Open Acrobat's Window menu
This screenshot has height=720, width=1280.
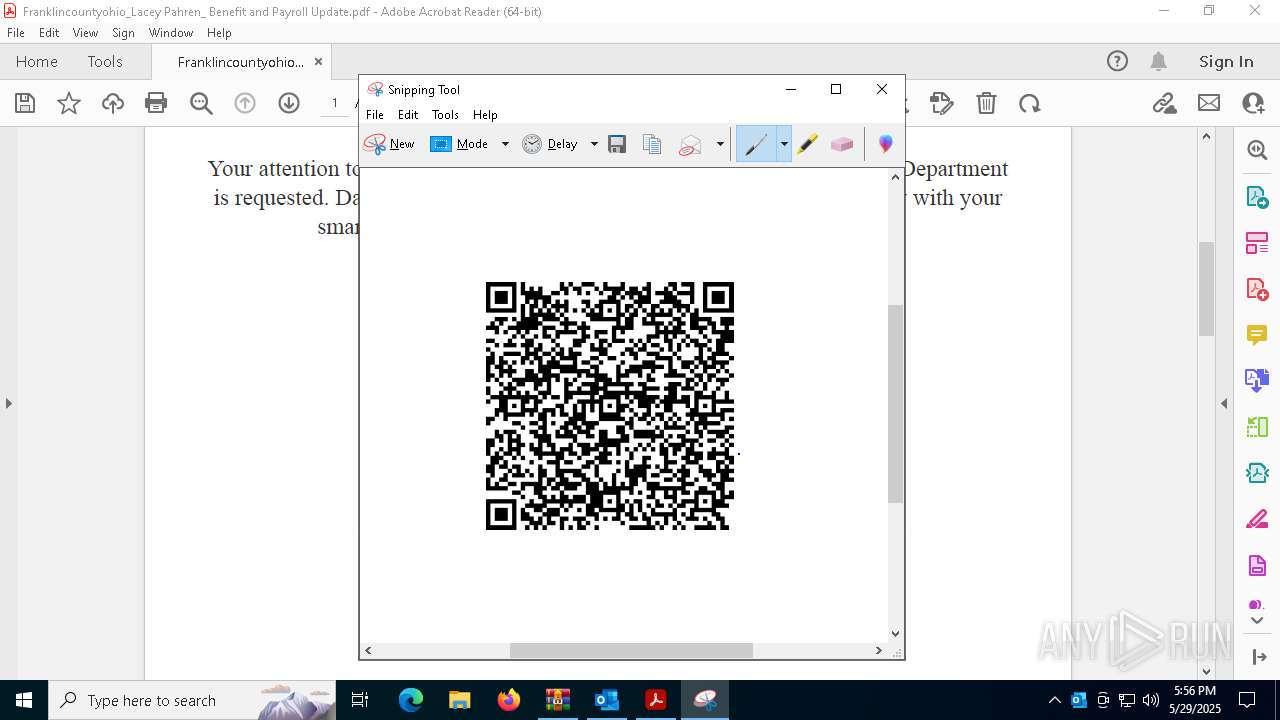point(171,33)
